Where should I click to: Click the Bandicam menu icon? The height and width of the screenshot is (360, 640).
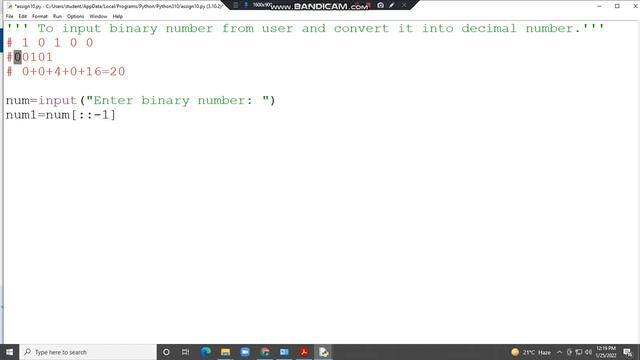pyautogui.click(x=236, y=5)
